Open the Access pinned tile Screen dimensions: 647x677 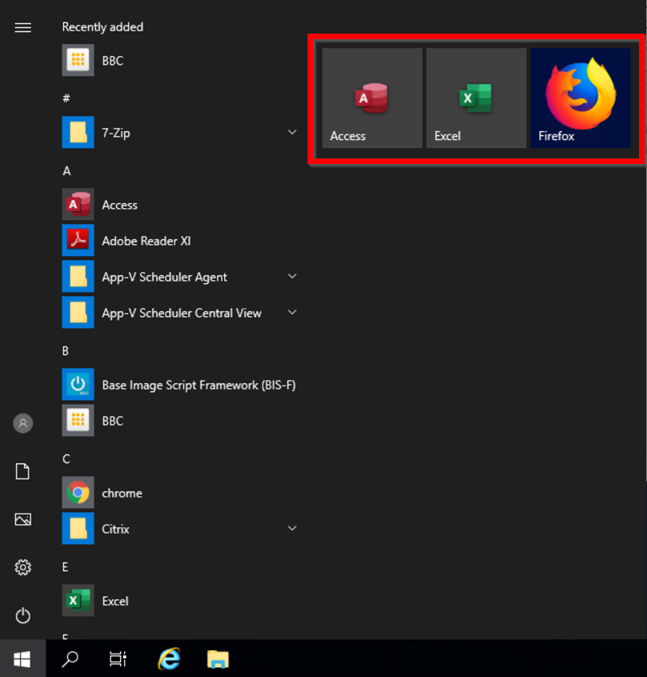click(372, 98)
